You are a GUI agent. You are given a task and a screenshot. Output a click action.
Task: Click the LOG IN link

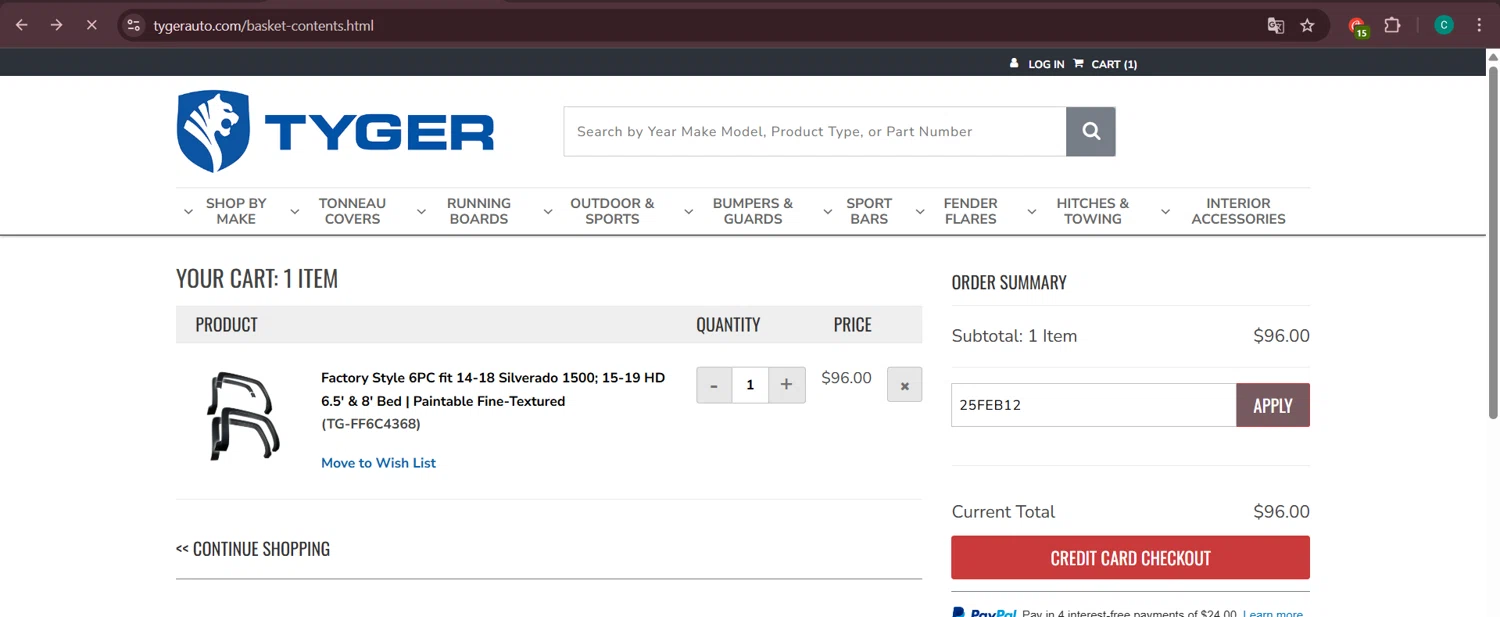click(1046, 64)
